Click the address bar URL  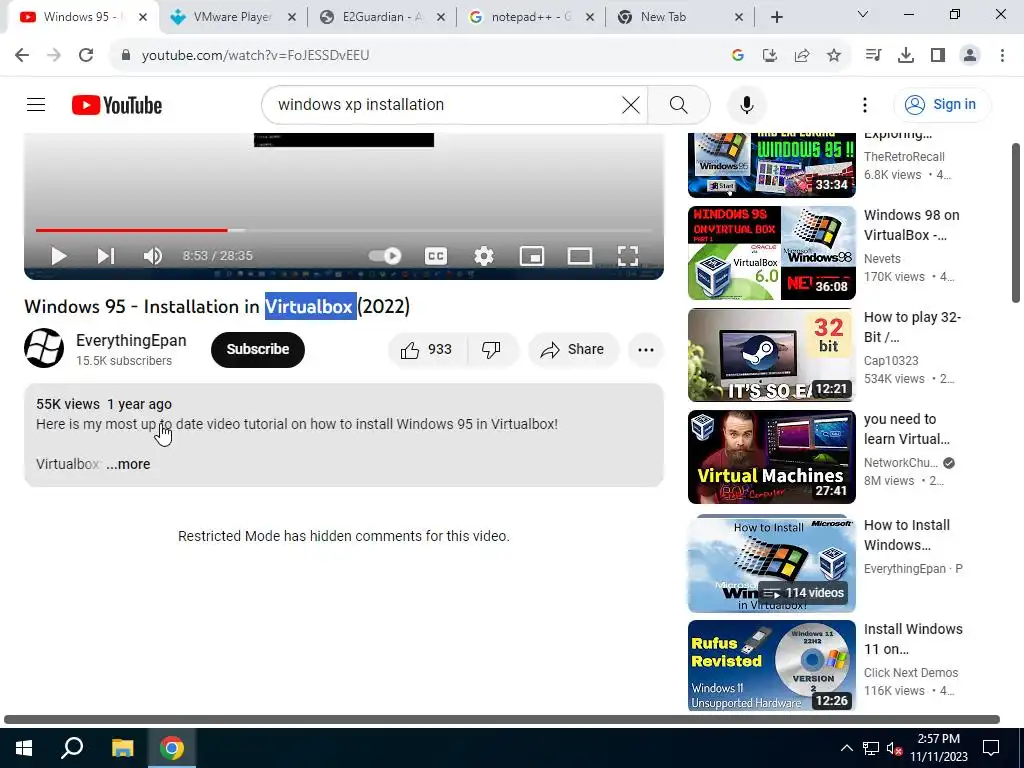coord(255,56)
